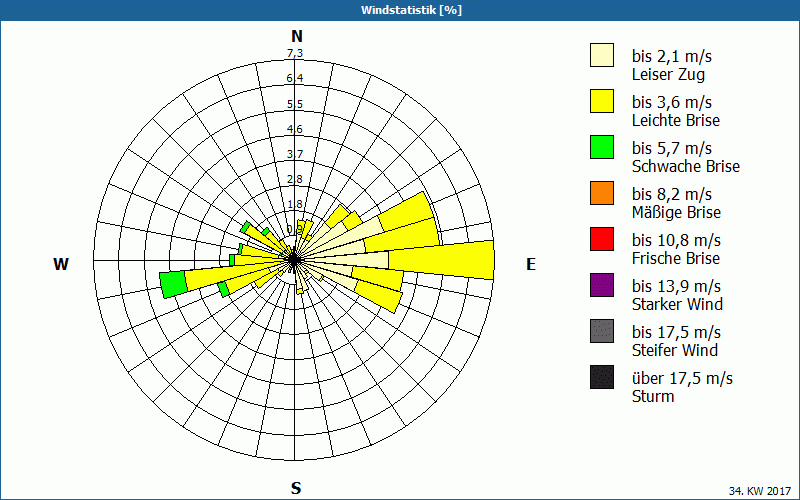This screenshot has width=800, height=500.
Task: Click the '7,3' ring scale value
Action: (x=295, y=53)
